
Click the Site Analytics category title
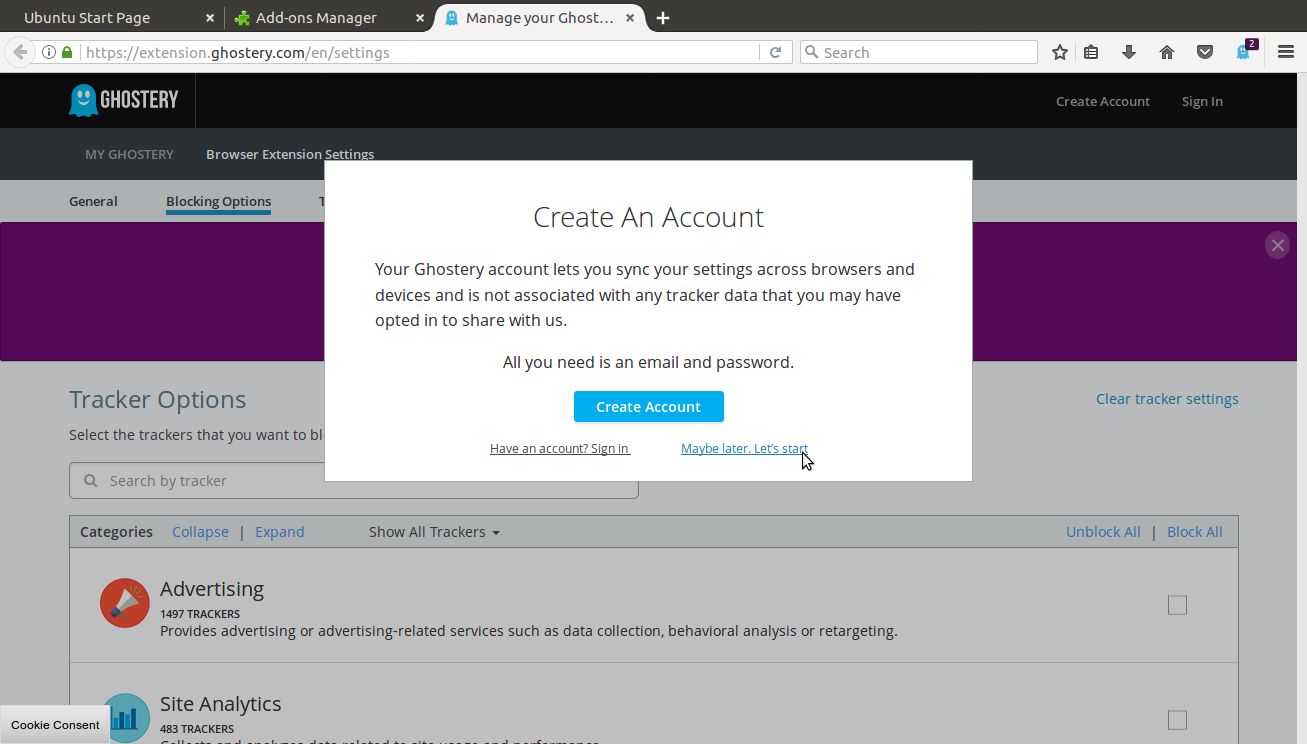(x=221, y=704)
